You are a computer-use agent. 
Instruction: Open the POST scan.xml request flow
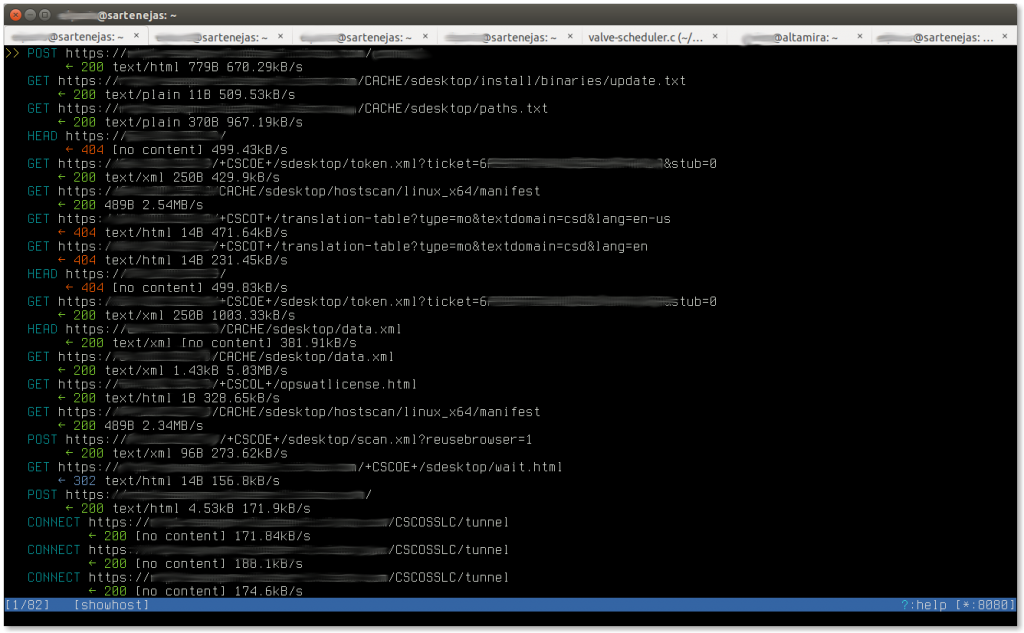click(x=300, y=439)
